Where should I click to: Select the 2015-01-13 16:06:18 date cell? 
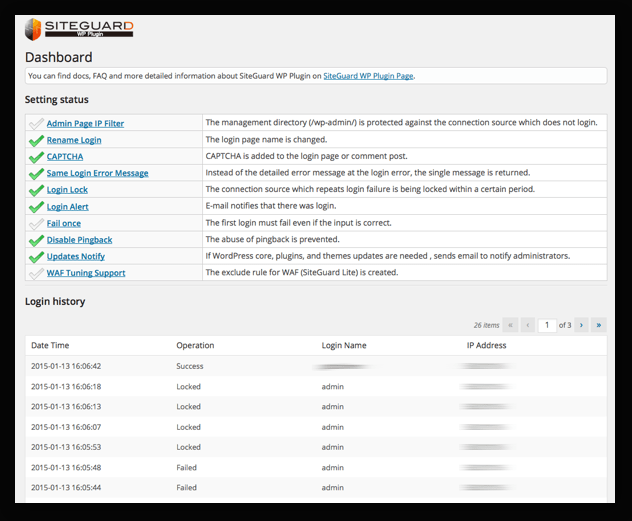(66, 386)
